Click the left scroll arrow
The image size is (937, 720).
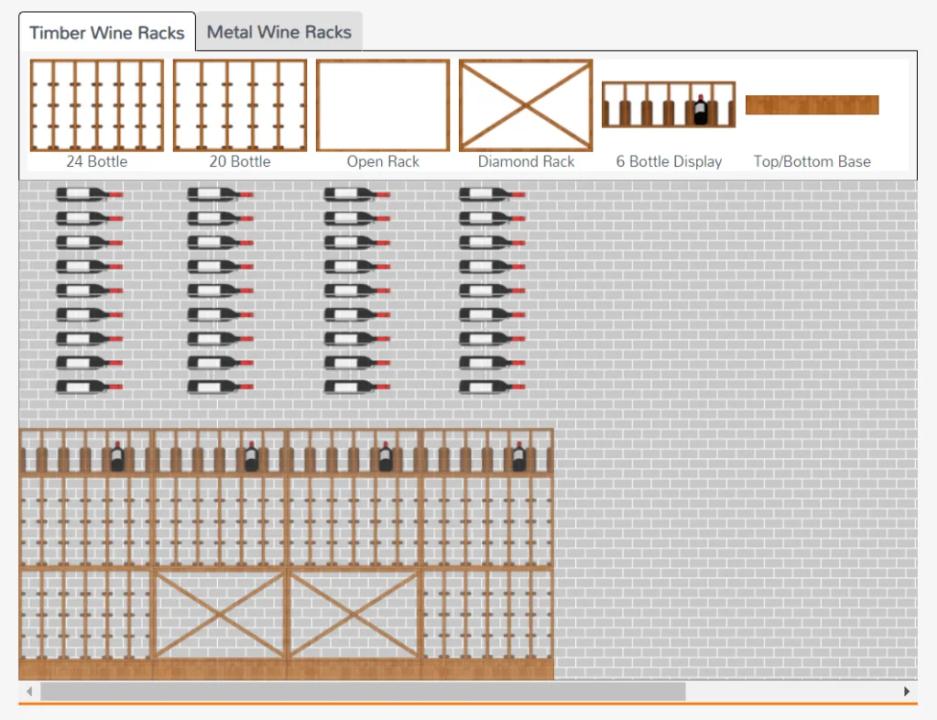pos(29,691)
